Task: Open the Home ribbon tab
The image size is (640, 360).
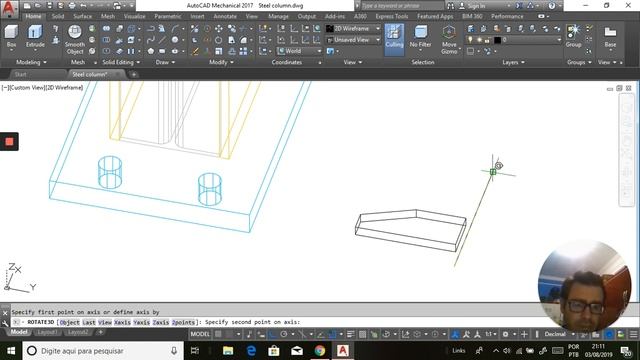Action: coord(33,16)
